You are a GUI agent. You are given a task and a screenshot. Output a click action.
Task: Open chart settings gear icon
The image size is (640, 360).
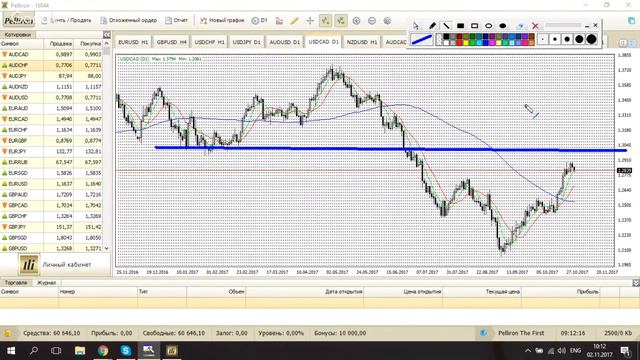tap(387, 20)
